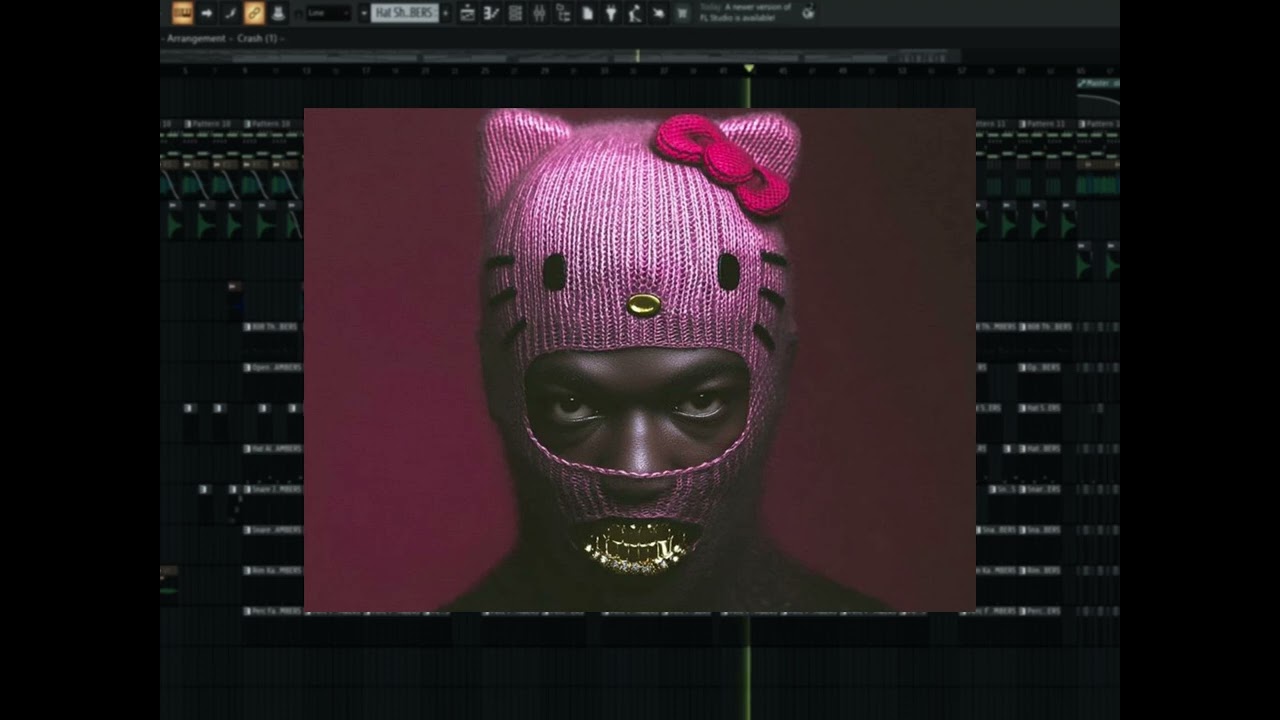Screen dimensions: 1280x720
Task: Click arrow right of Hat Sh..BERS pattern selector
Action: pyautogui.click(x=445, y=13)
